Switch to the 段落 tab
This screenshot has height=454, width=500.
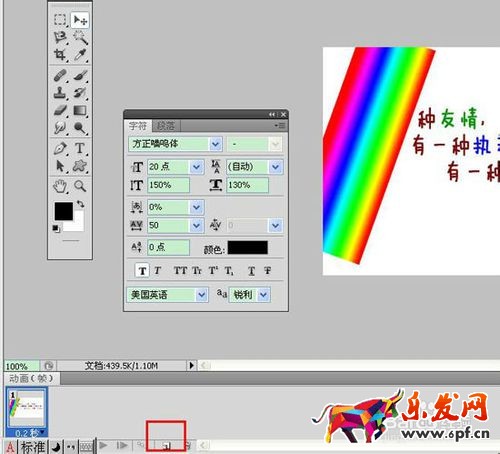[x=166, y=126]
